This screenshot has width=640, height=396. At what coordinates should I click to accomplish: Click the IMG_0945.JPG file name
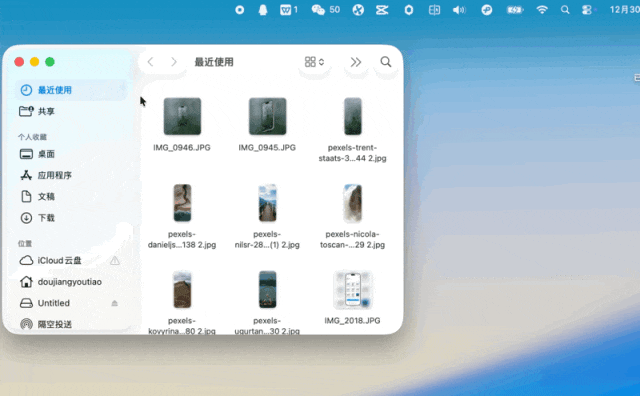[x=267, y=147]
